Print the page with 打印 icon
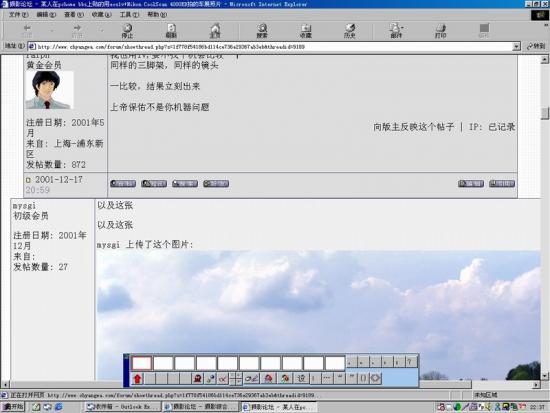 coord(441,31)
